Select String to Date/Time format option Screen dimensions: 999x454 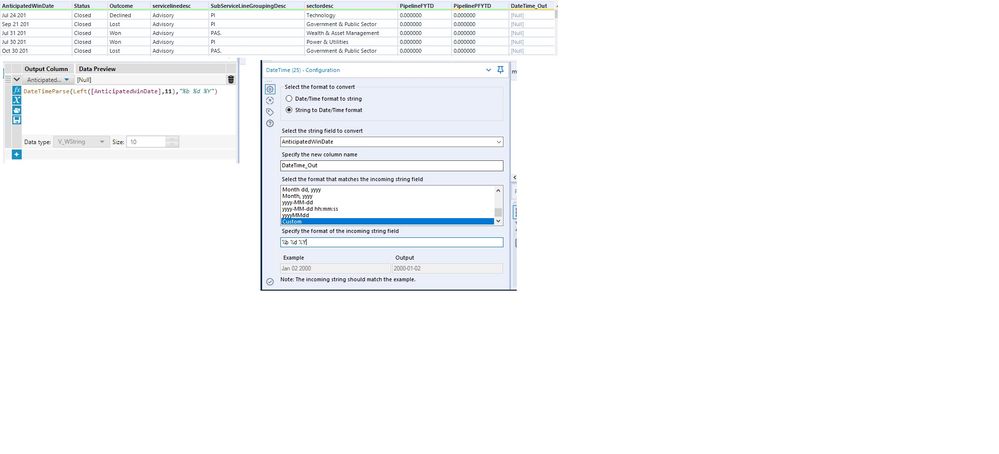pyautogui.click(x=324, y=110)
